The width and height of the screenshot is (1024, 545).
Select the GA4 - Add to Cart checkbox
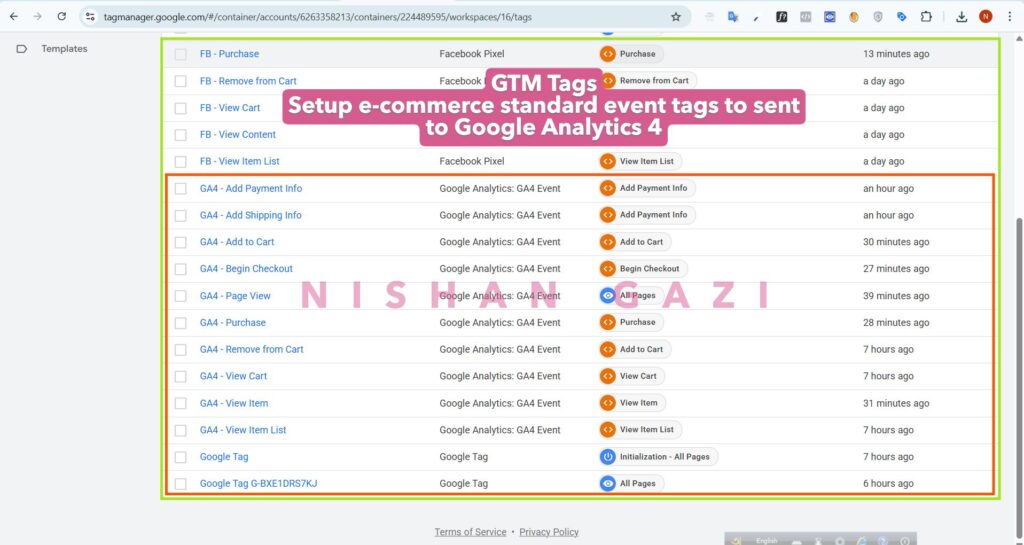180,242
